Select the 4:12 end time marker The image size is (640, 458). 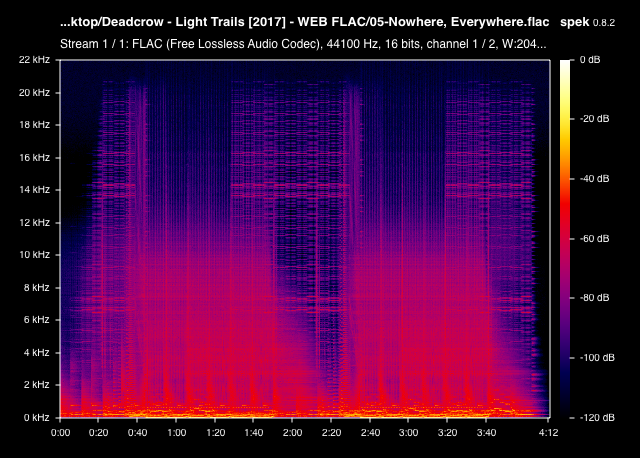[x=547, y=433]
